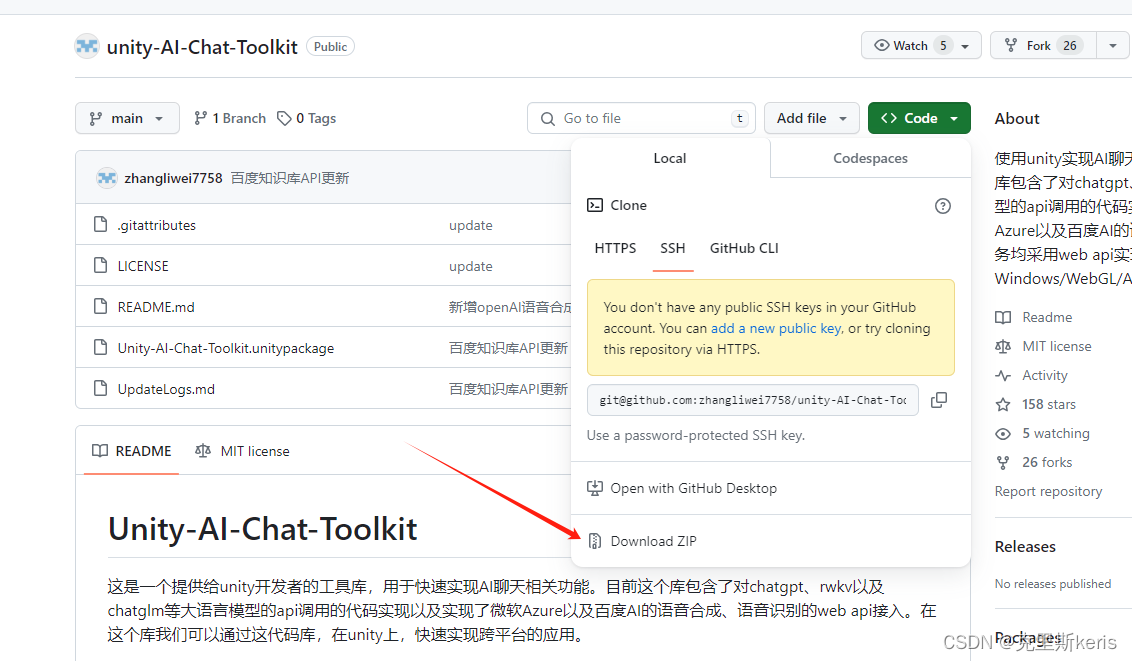Open the main branch selector dropdown
This screenshot has width=1132, height=661.
click(x=127, y=118)
